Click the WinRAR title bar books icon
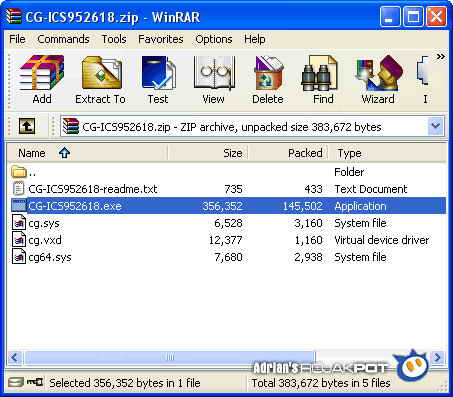This screenshot has height=397, width=453. click(14, 17)
